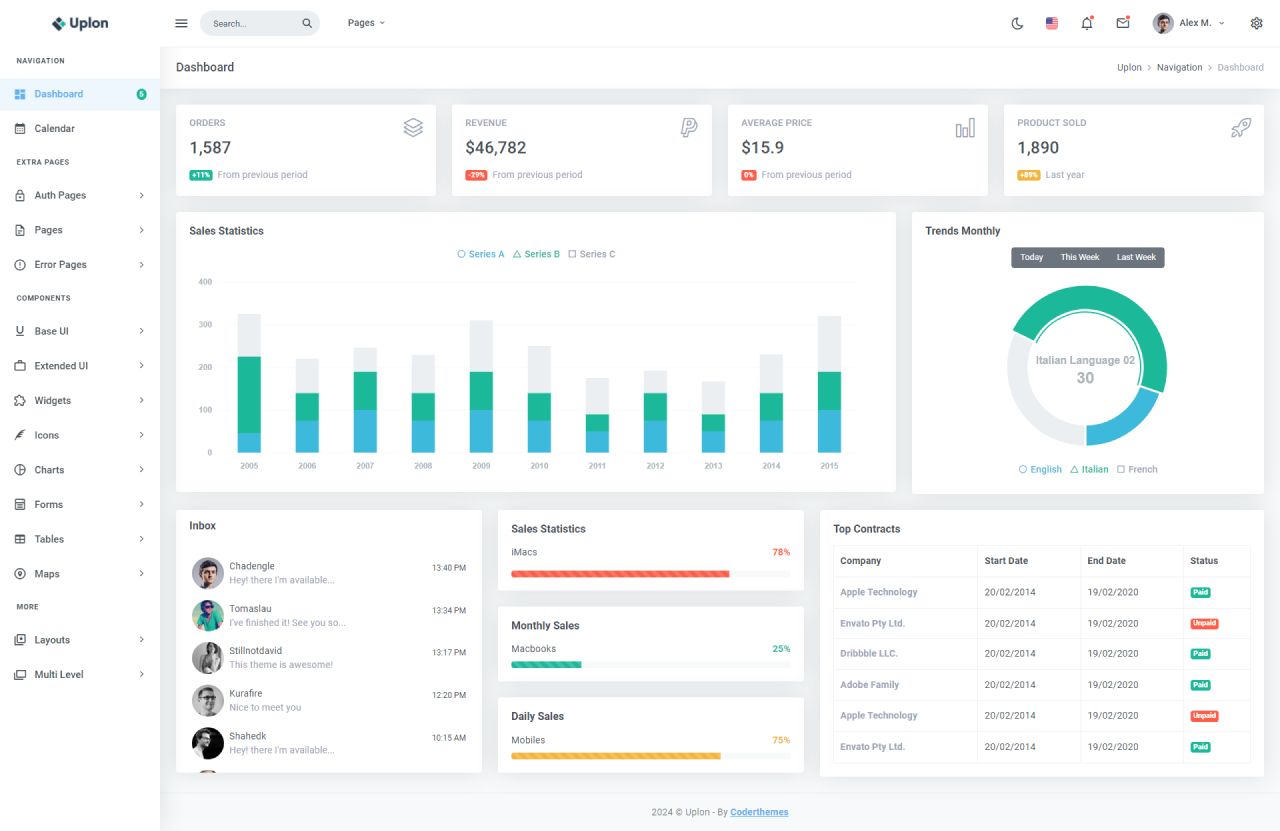Toggle Series C in chart legend
The height and width of the screenshot is (831, 1280).
pos(592,254)
